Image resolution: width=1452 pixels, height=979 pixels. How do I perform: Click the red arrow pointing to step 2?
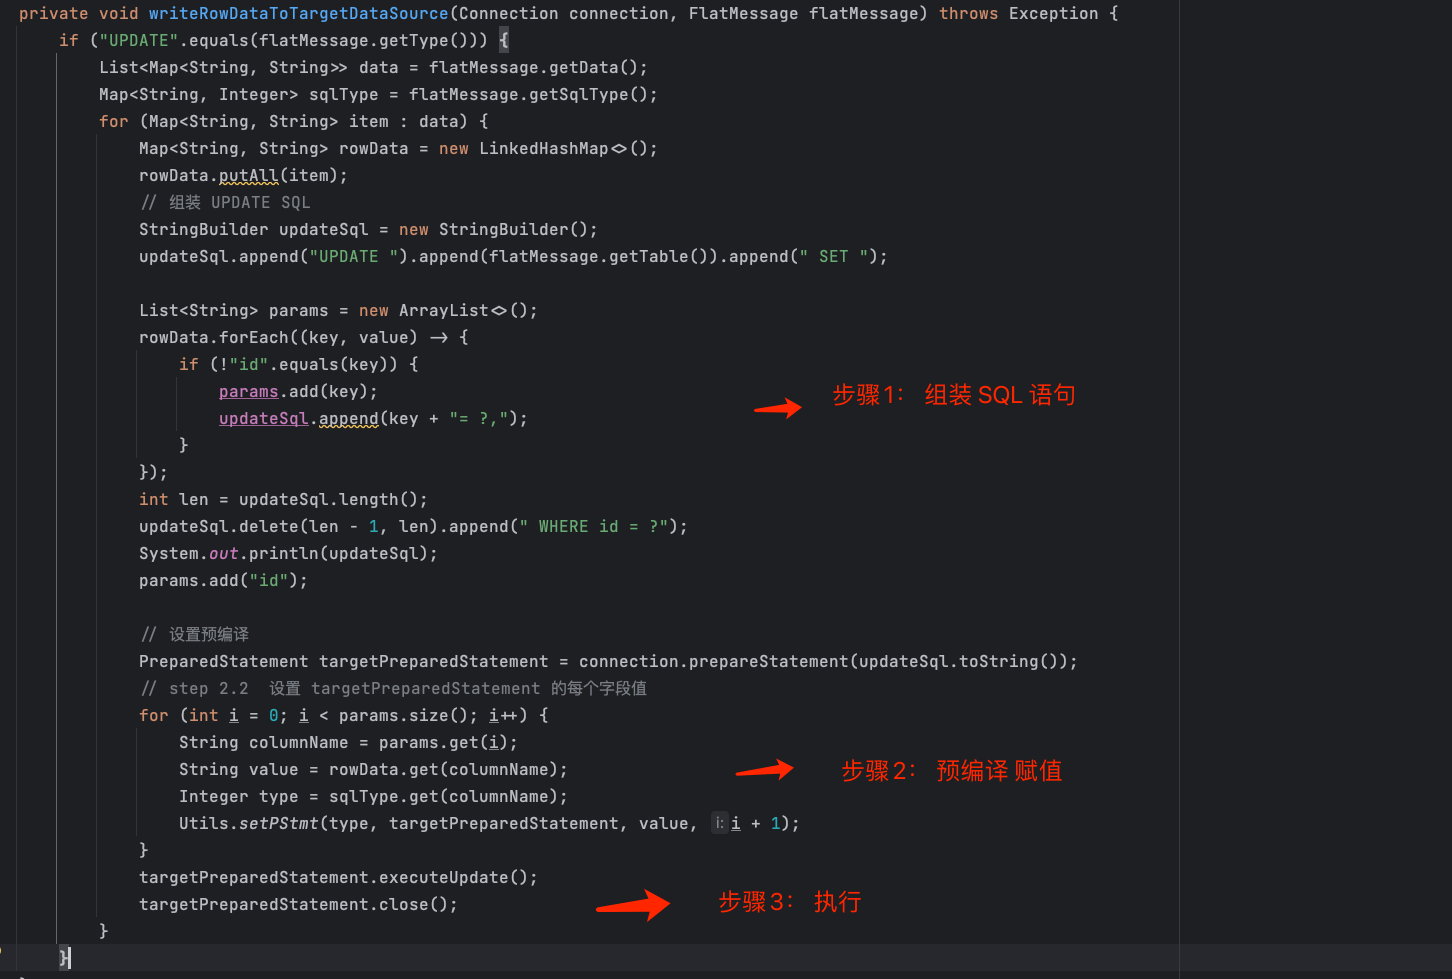(x=765, y=769)
